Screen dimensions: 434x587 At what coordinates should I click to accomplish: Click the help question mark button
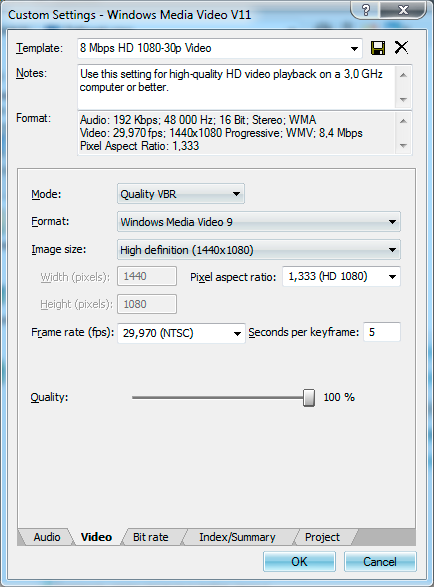click(365, 10)
